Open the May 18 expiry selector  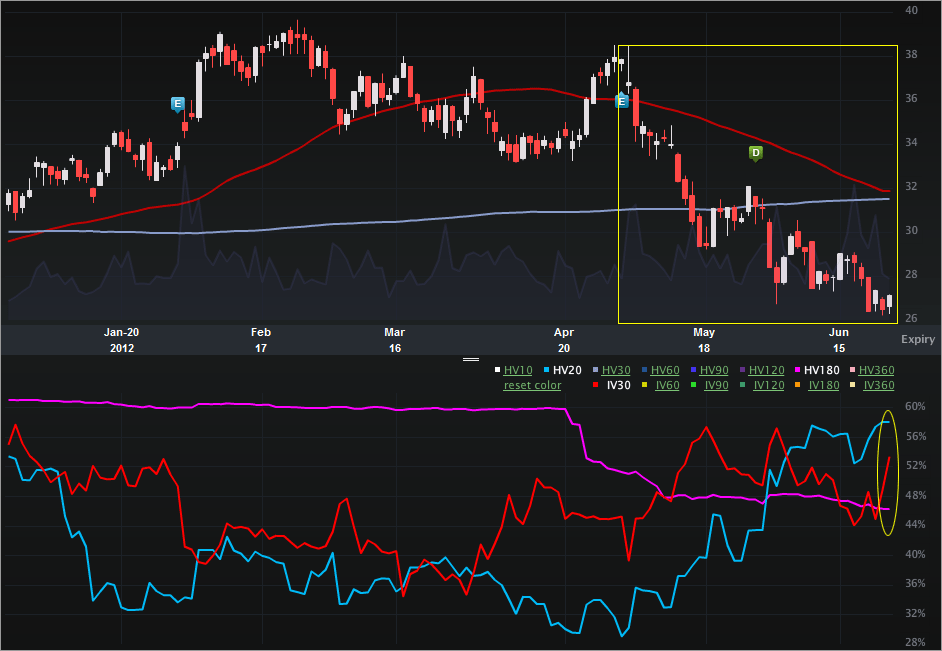[x=703, y=340]
